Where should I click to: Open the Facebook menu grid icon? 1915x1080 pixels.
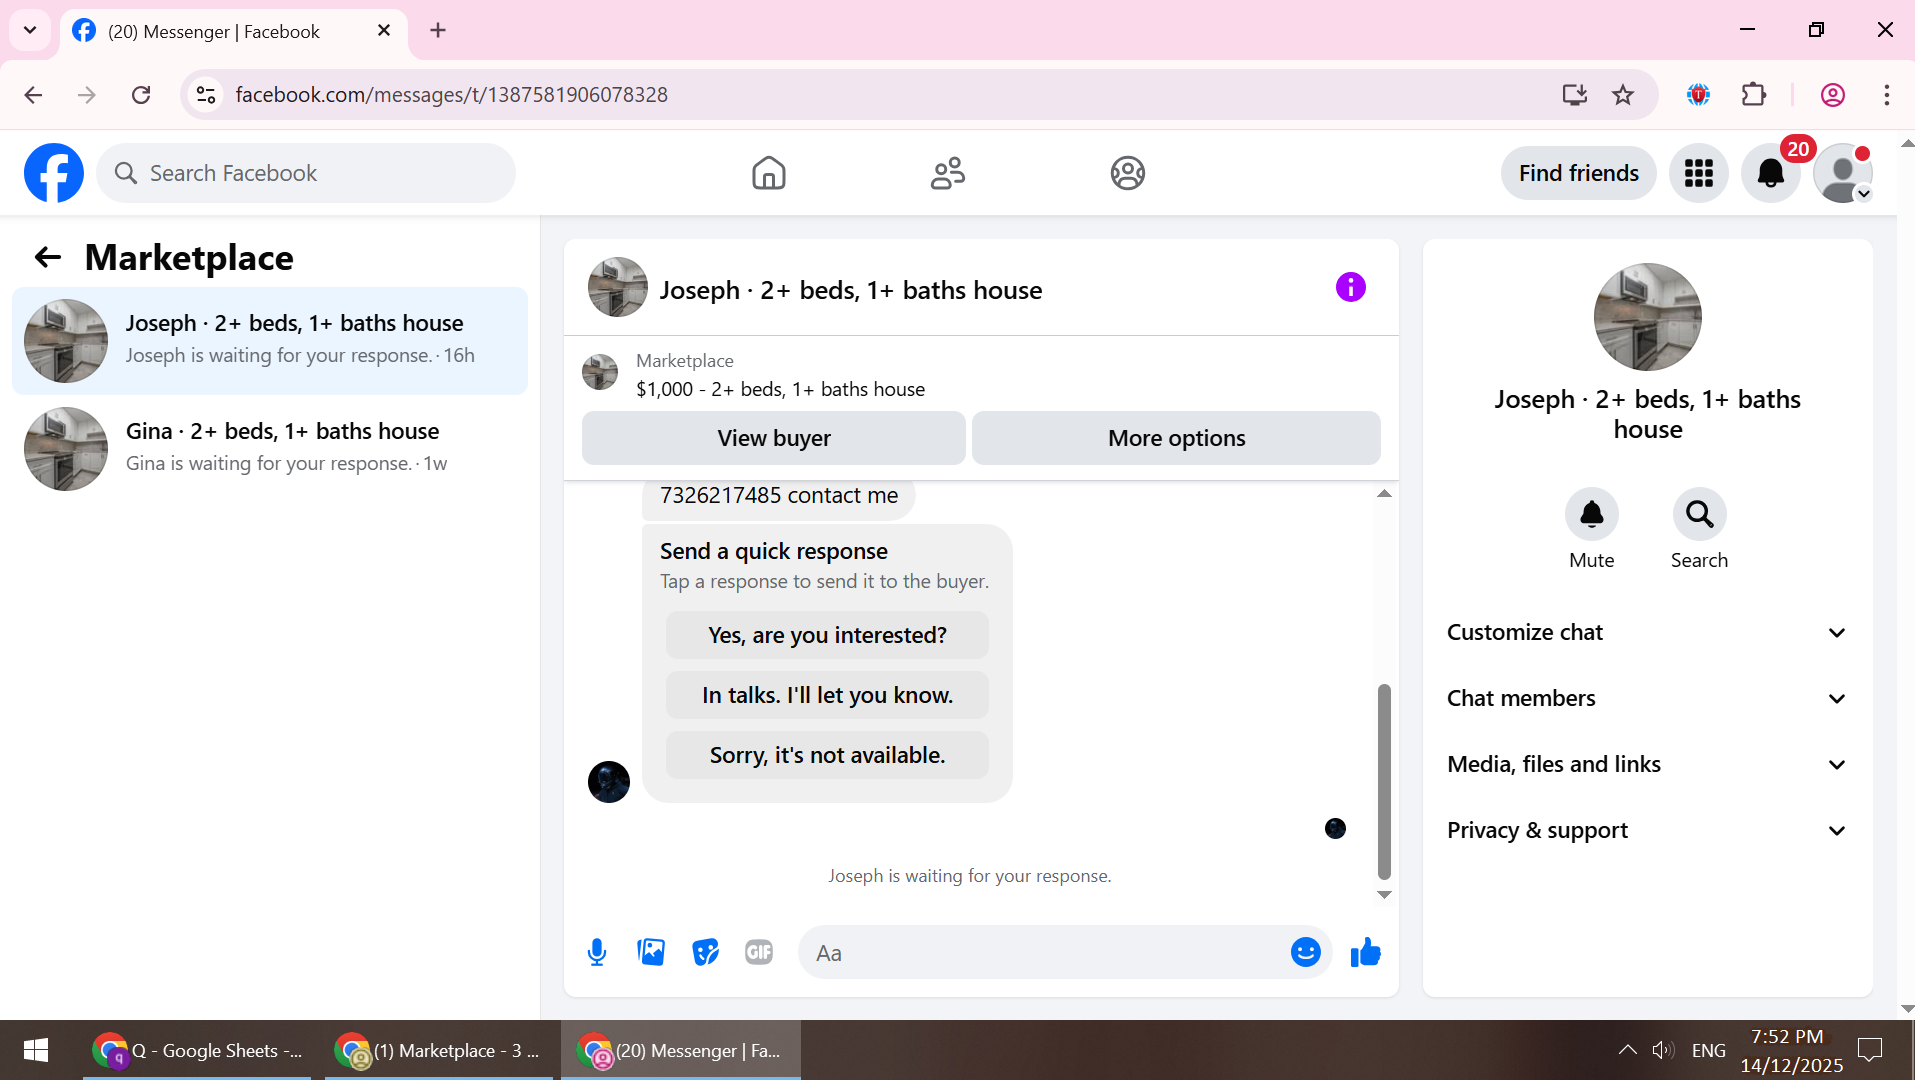pos(1698,173)
